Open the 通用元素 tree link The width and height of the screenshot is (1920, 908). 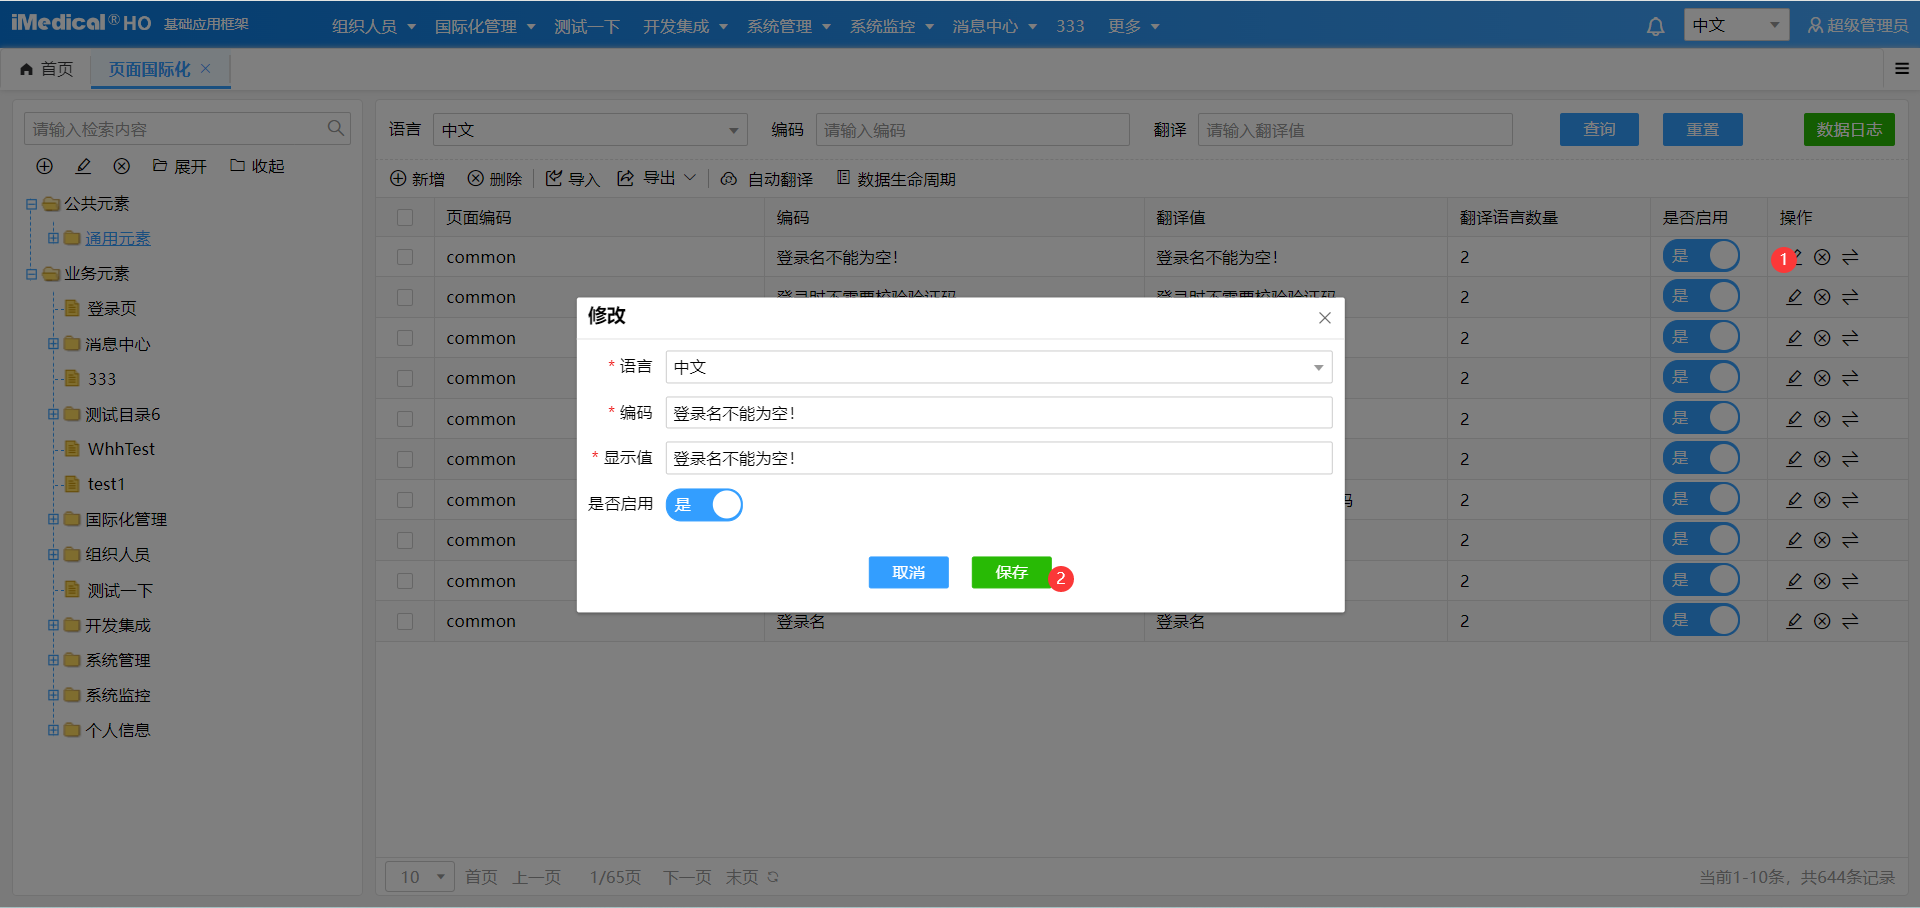pyautogui.click(x=118, y=238)
